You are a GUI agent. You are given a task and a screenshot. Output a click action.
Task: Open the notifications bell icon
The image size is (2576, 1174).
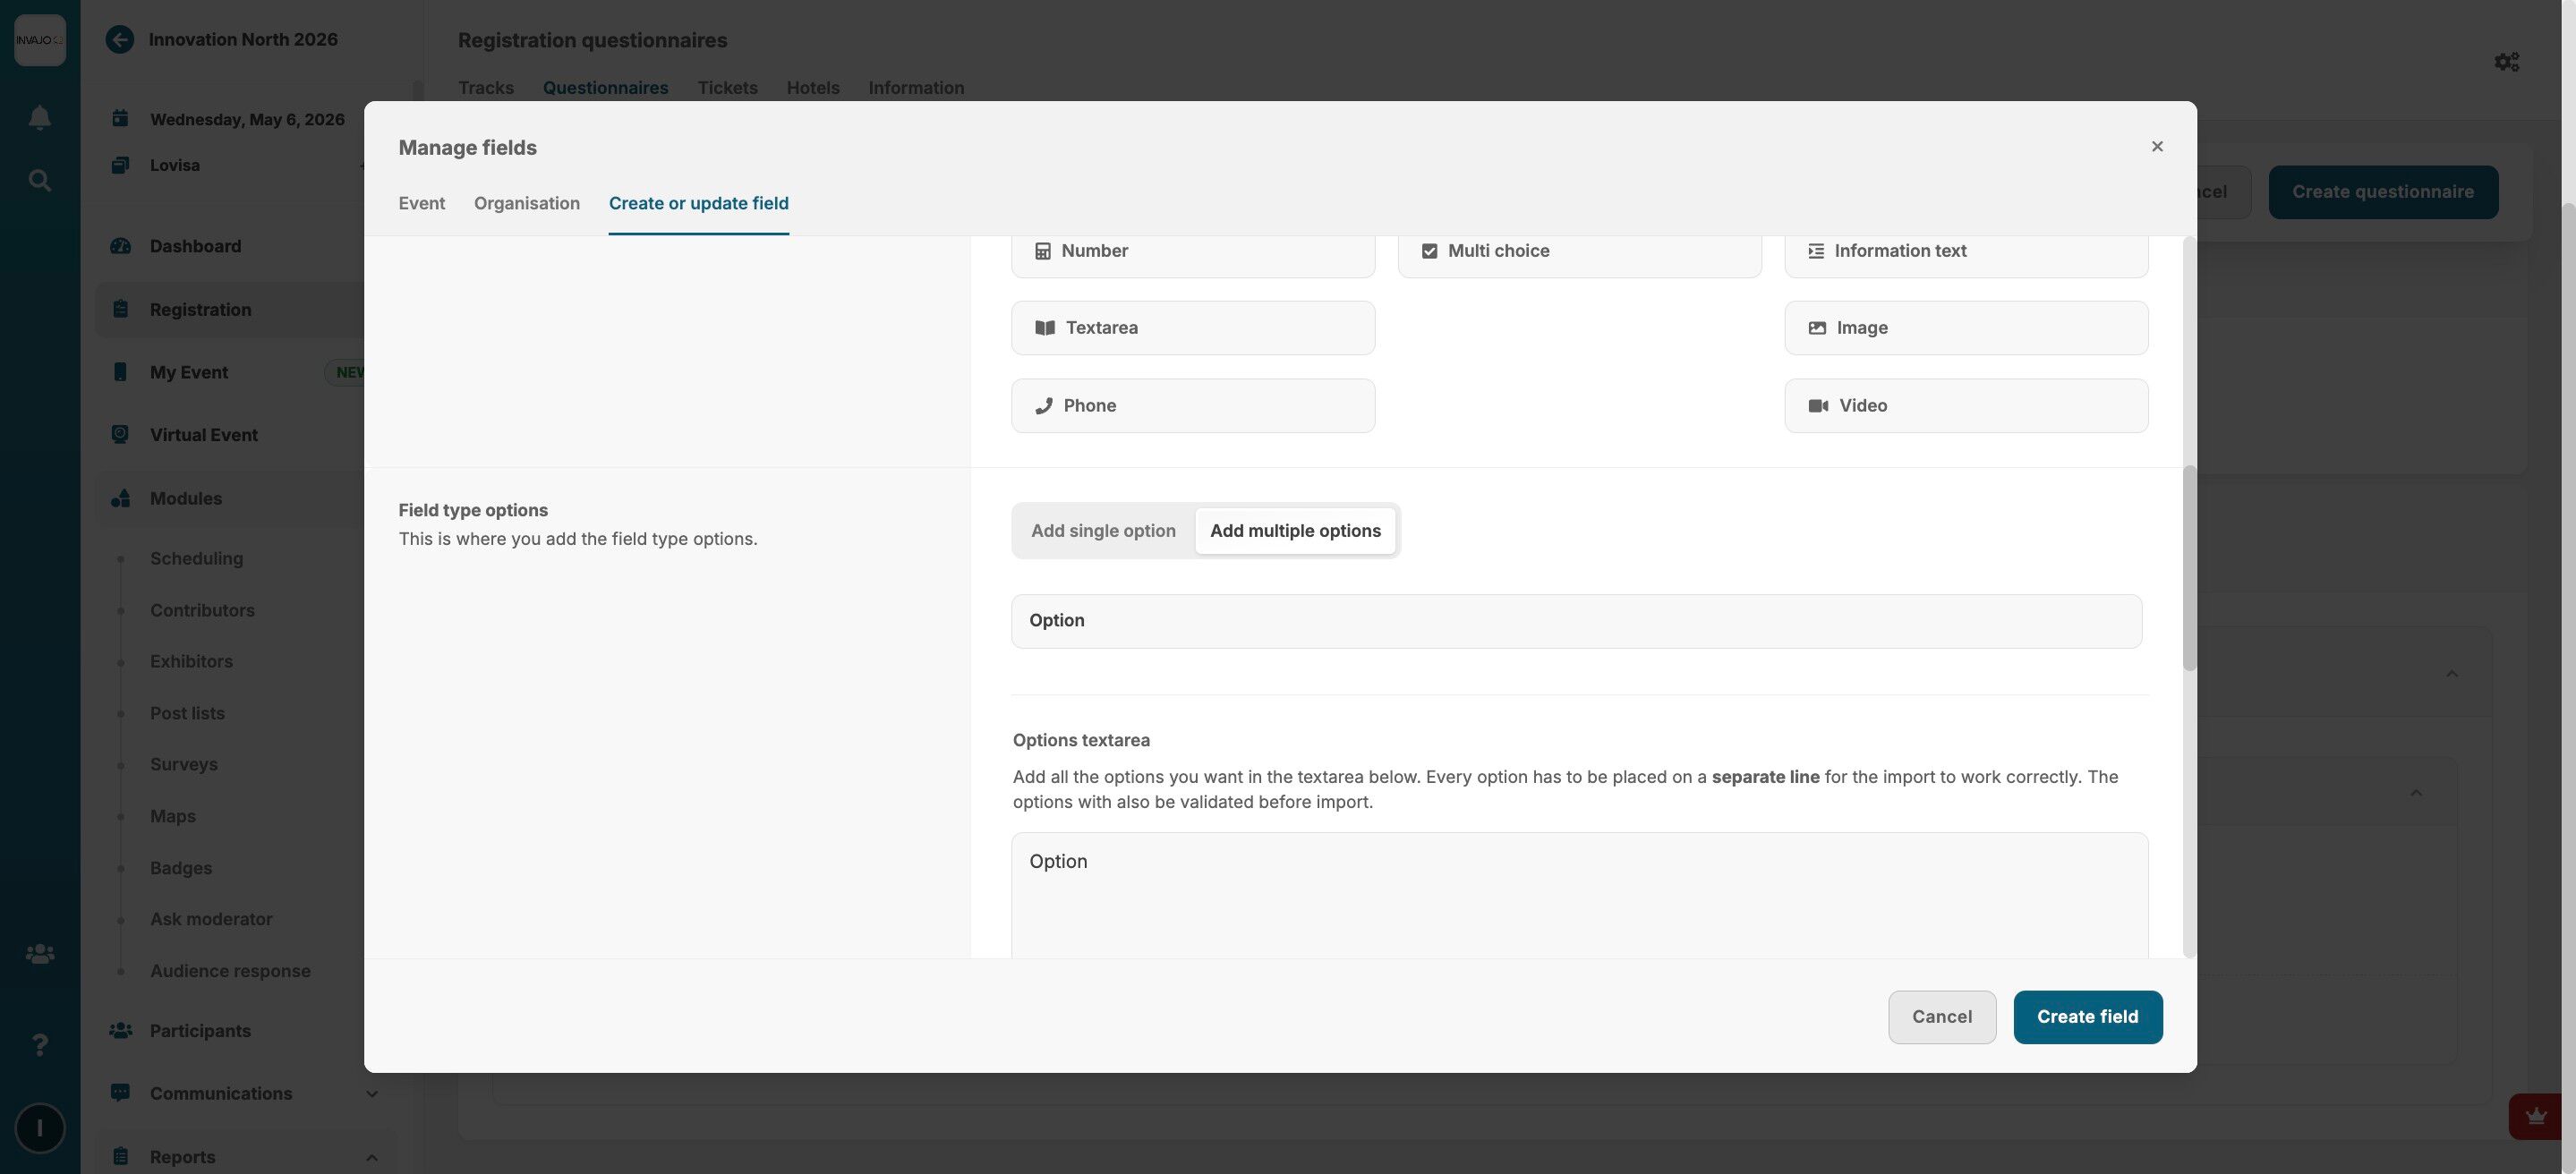(x=40, y=118)
